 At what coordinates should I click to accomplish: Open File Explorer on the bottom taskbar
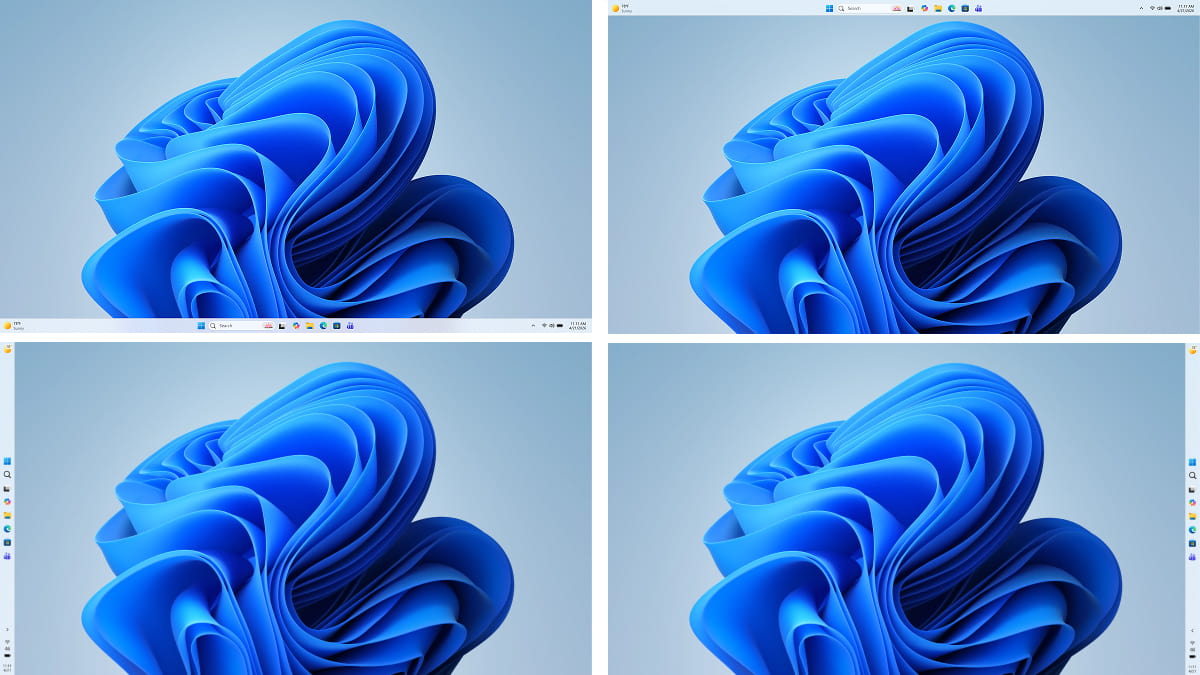click(x=310, y=326)
